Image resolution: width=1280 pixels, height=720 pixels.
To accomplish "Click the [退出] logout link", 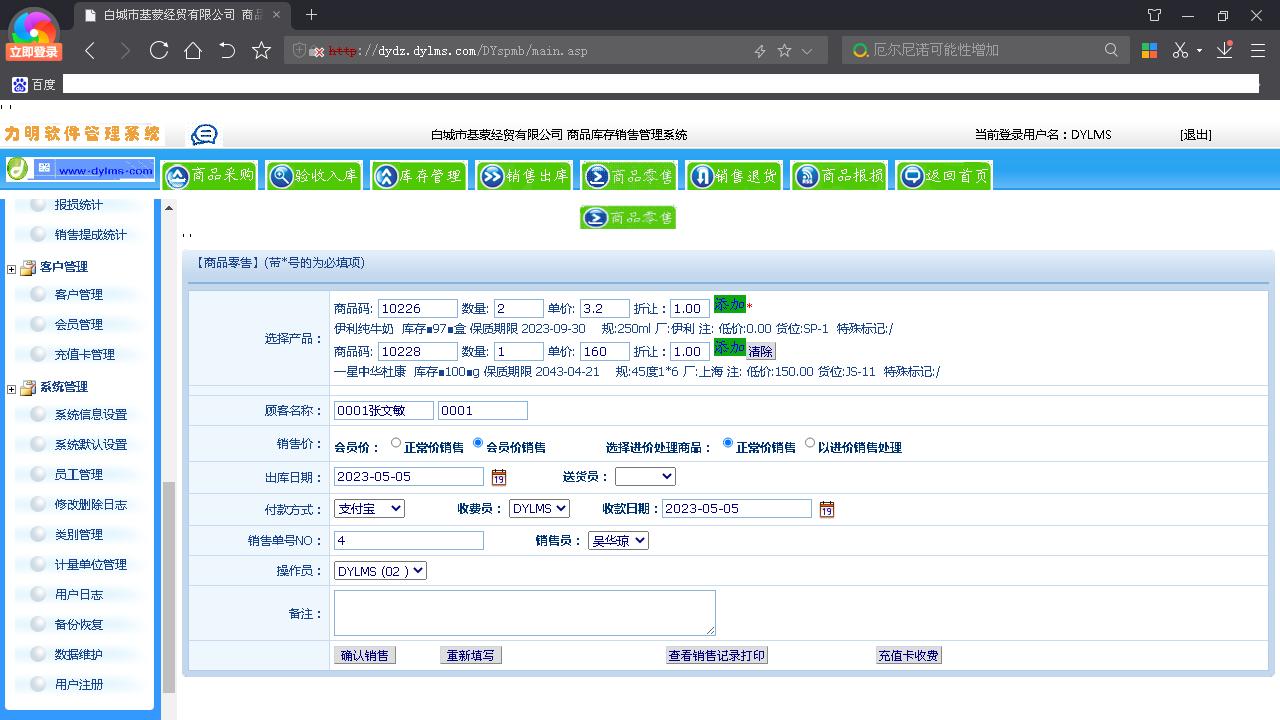I will coord(1196,135).
